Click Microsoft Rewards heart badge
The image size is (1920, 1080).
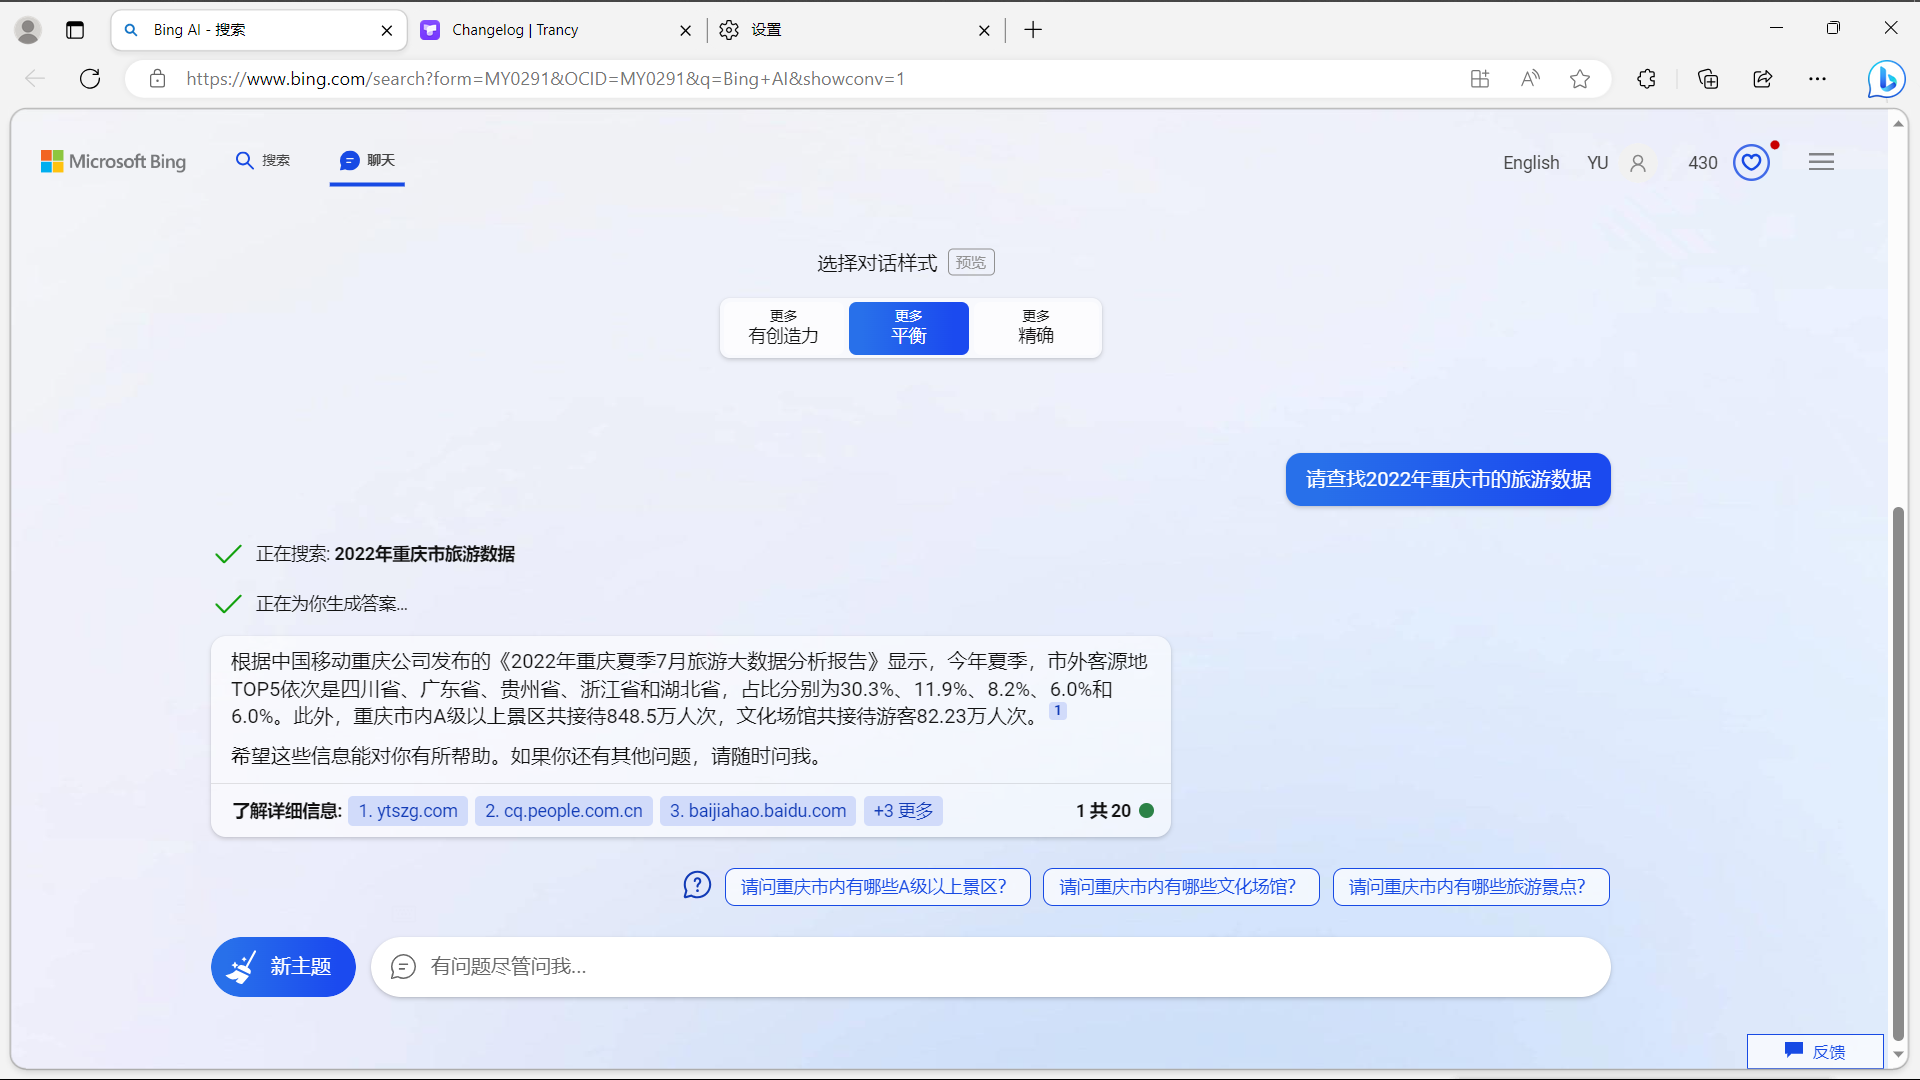coord(1752,162)
